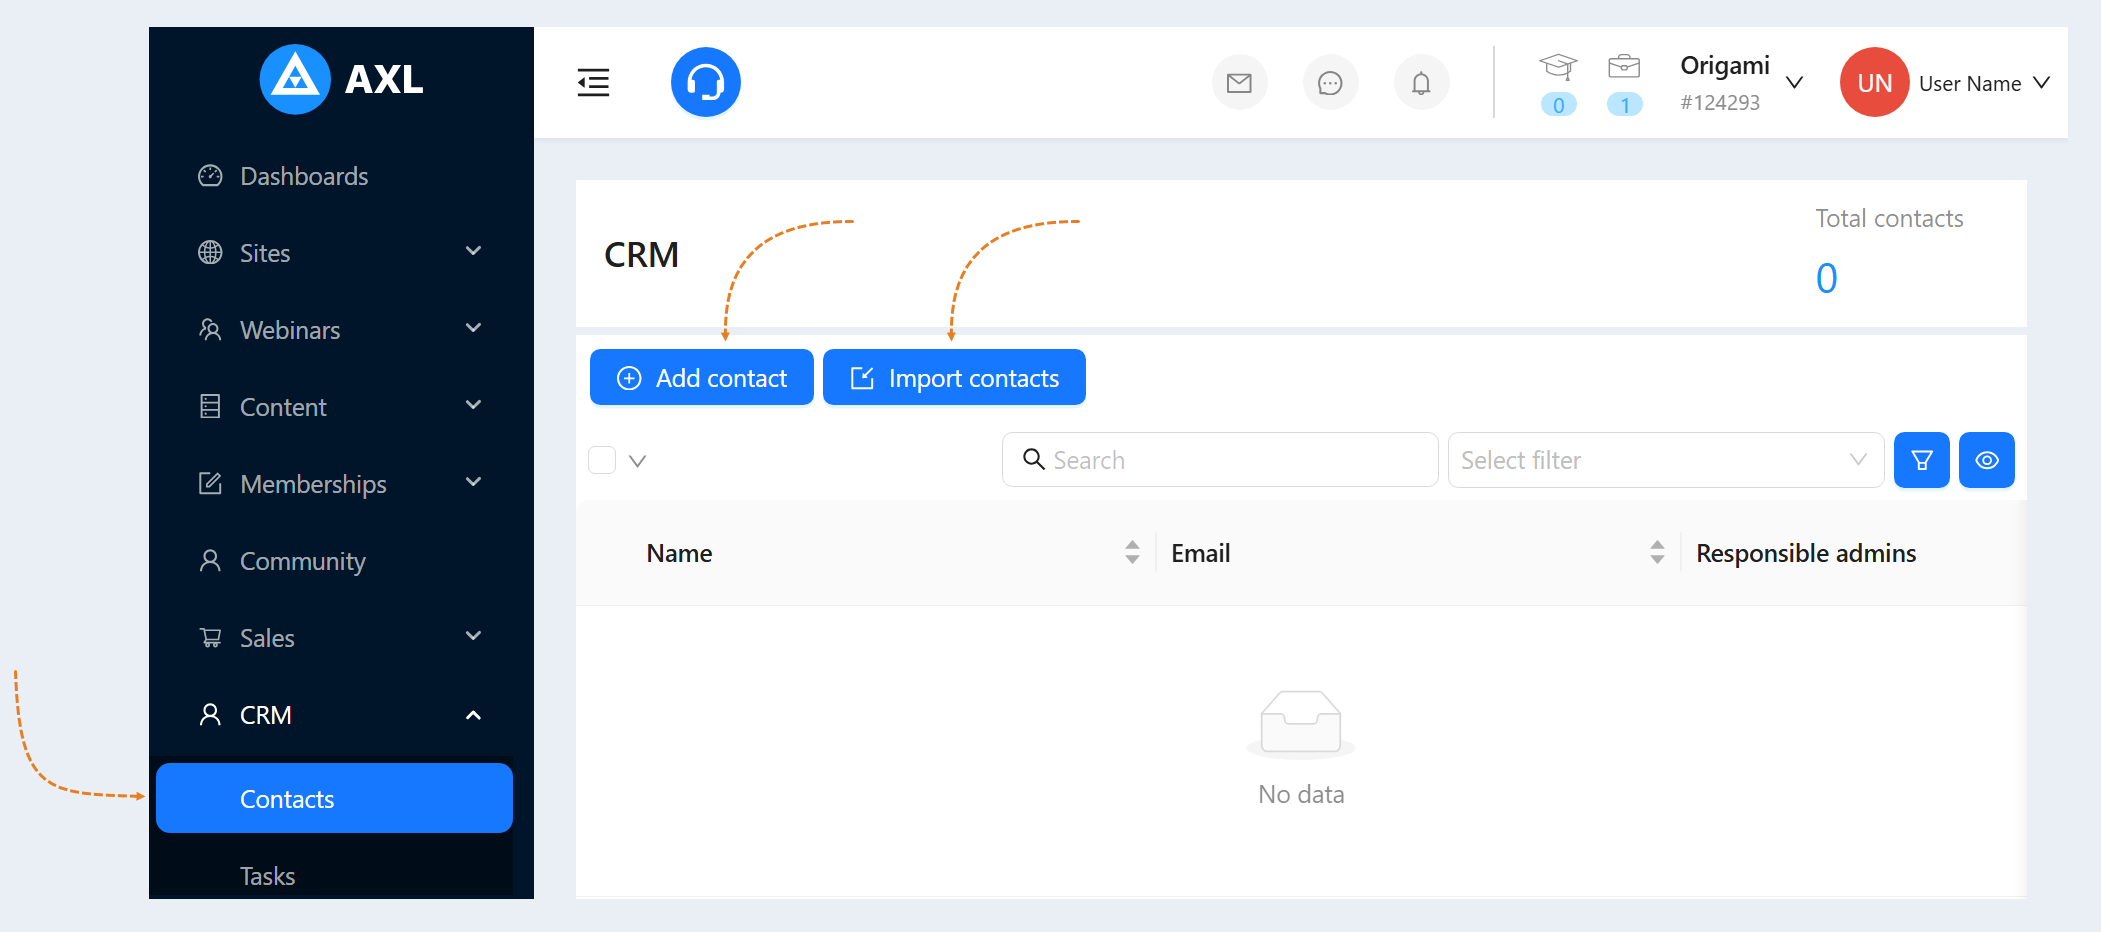Click the 0 badge under graduation cap
The image size is (2101, 932).
click(x=1558, y=104)
